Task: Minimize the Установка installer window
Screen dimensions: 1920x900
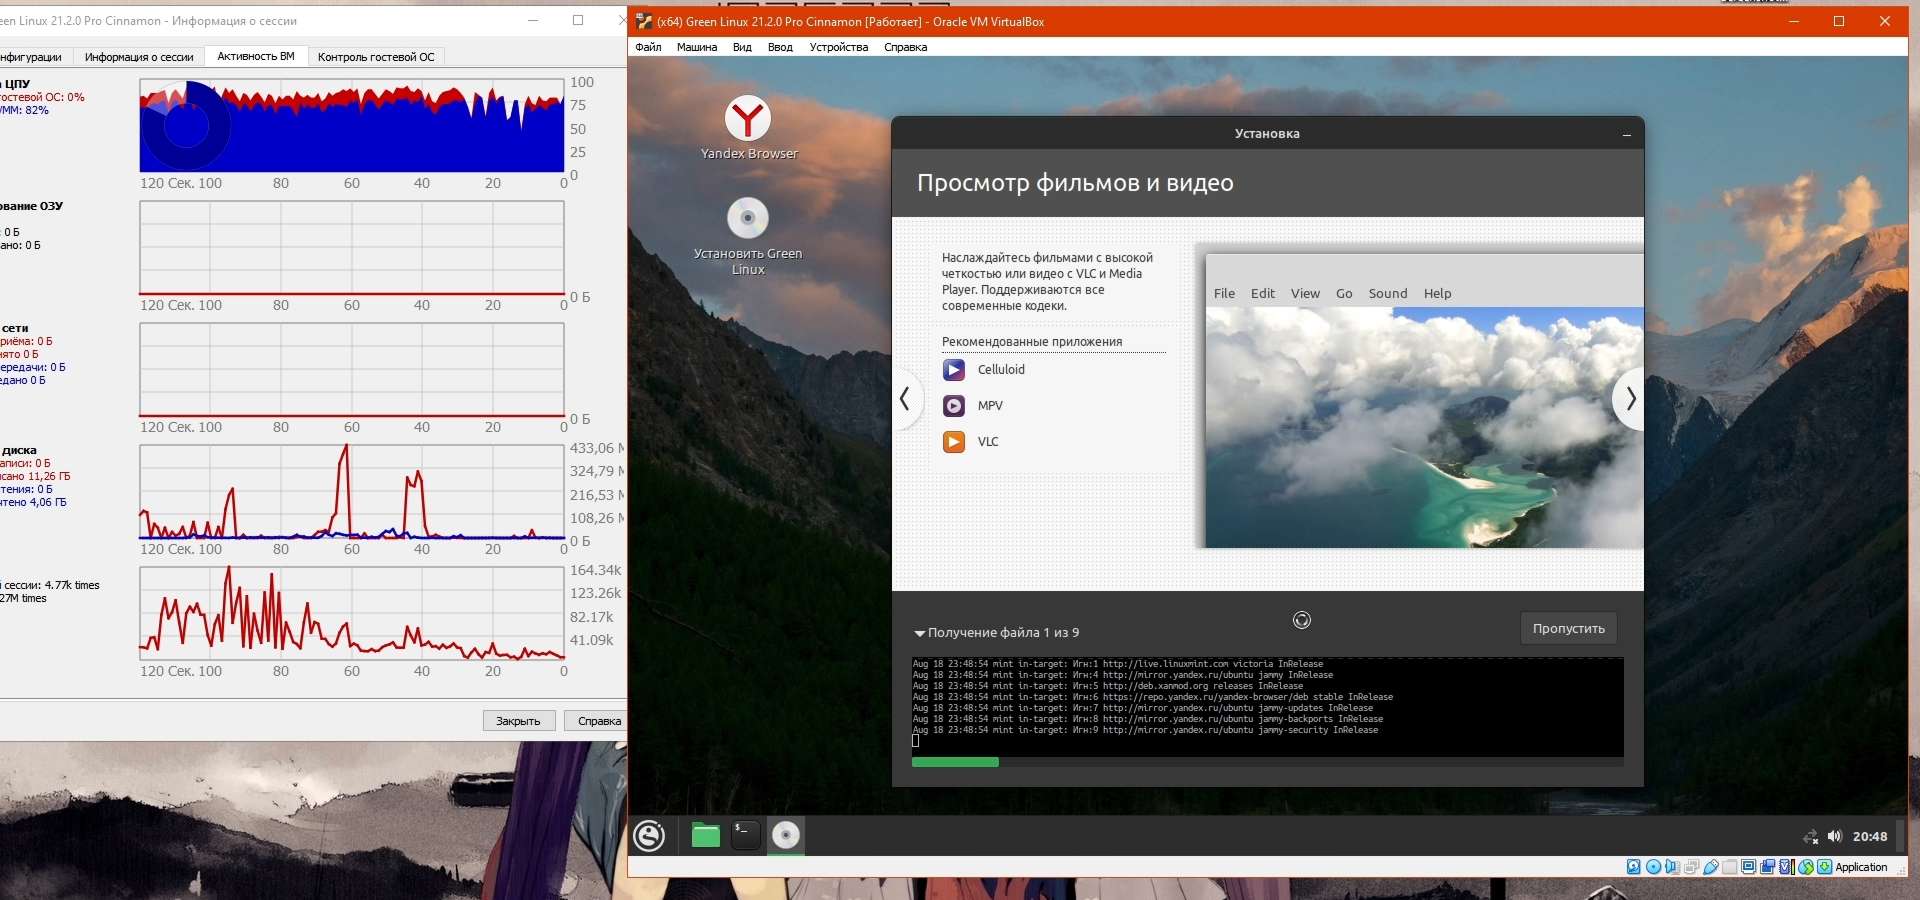Action: [1627, 134]
